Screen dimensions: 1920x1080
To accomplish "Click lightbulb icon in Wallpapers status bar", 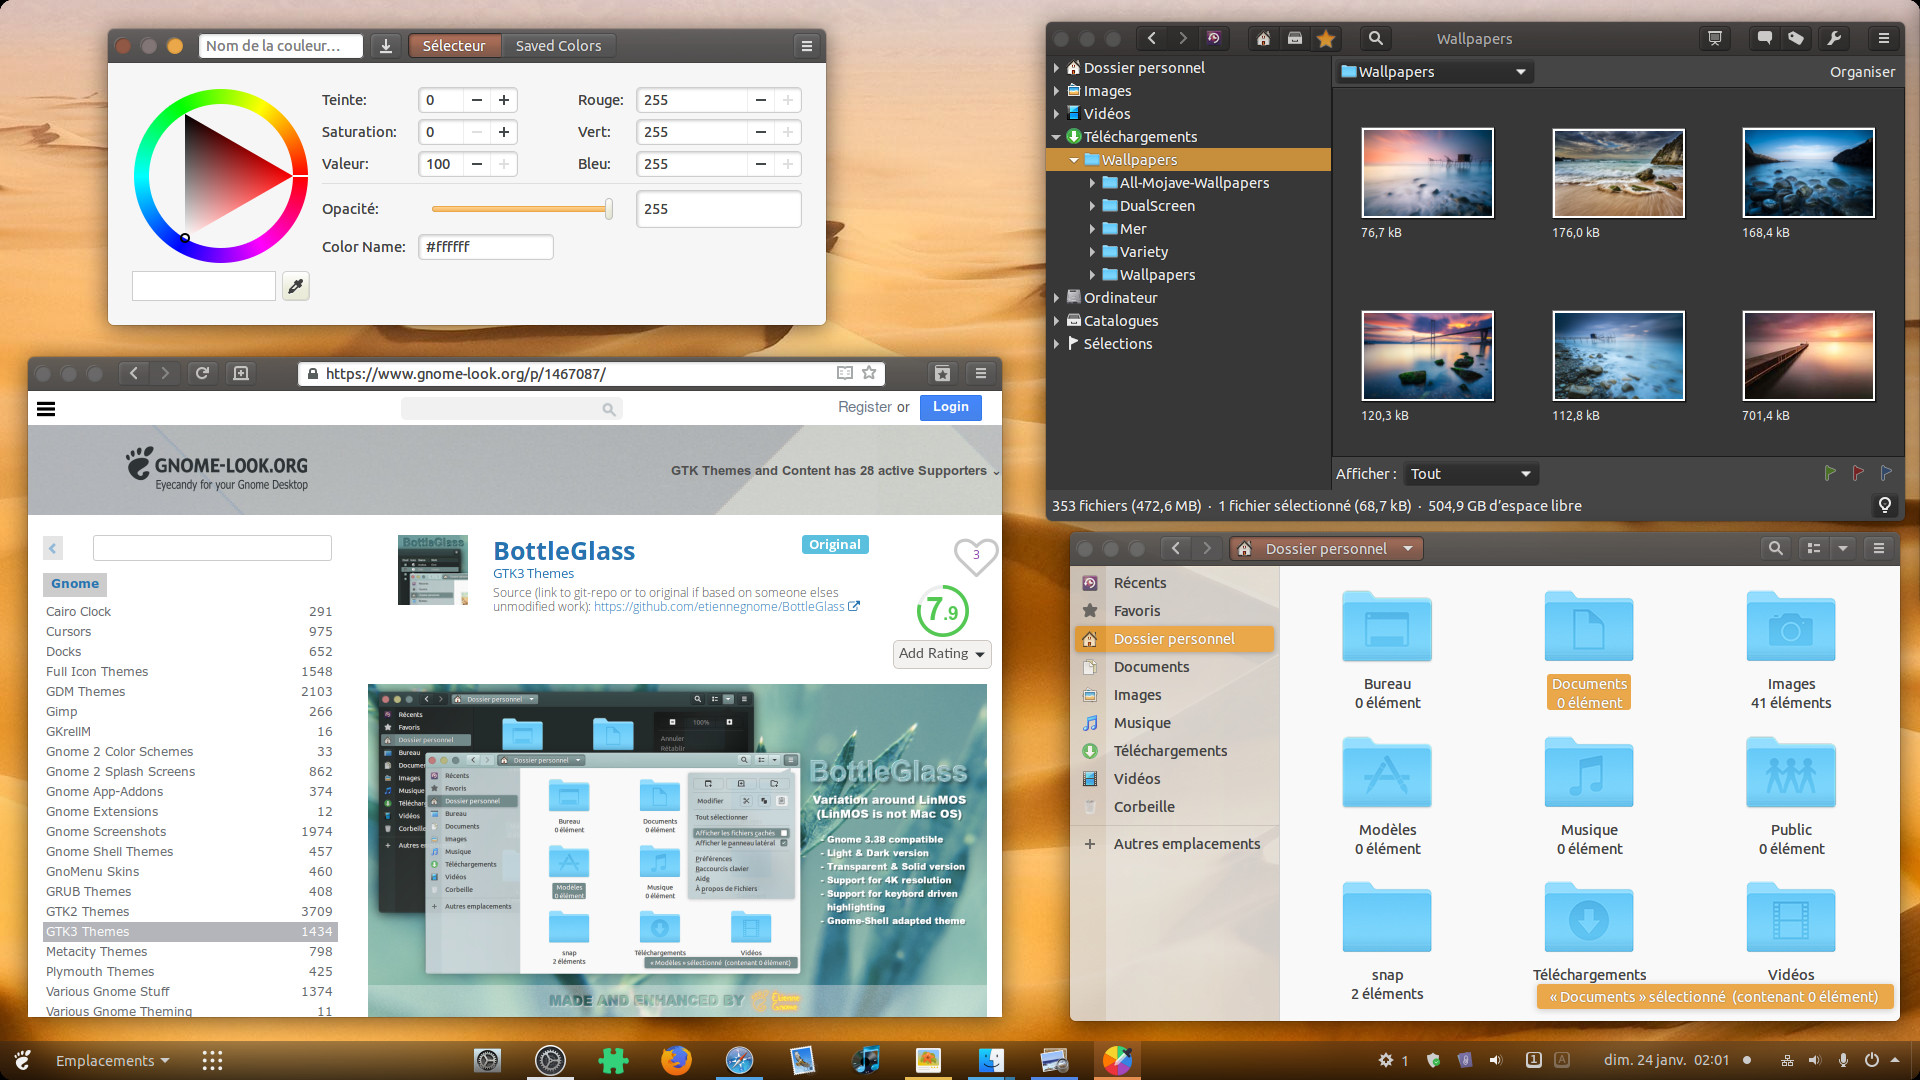I will pyautogui.click(x=1885, y=505).
